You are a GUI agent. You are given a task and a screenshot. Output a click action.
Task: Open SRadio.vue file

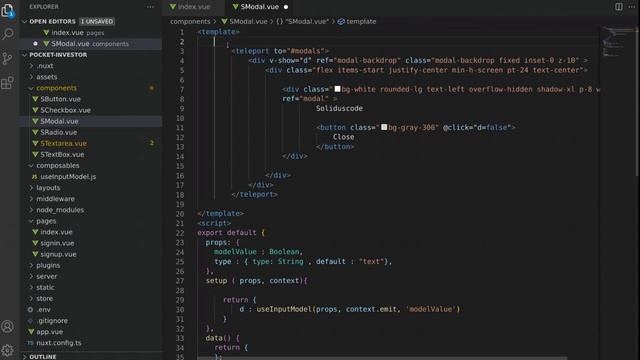point(58,132)
